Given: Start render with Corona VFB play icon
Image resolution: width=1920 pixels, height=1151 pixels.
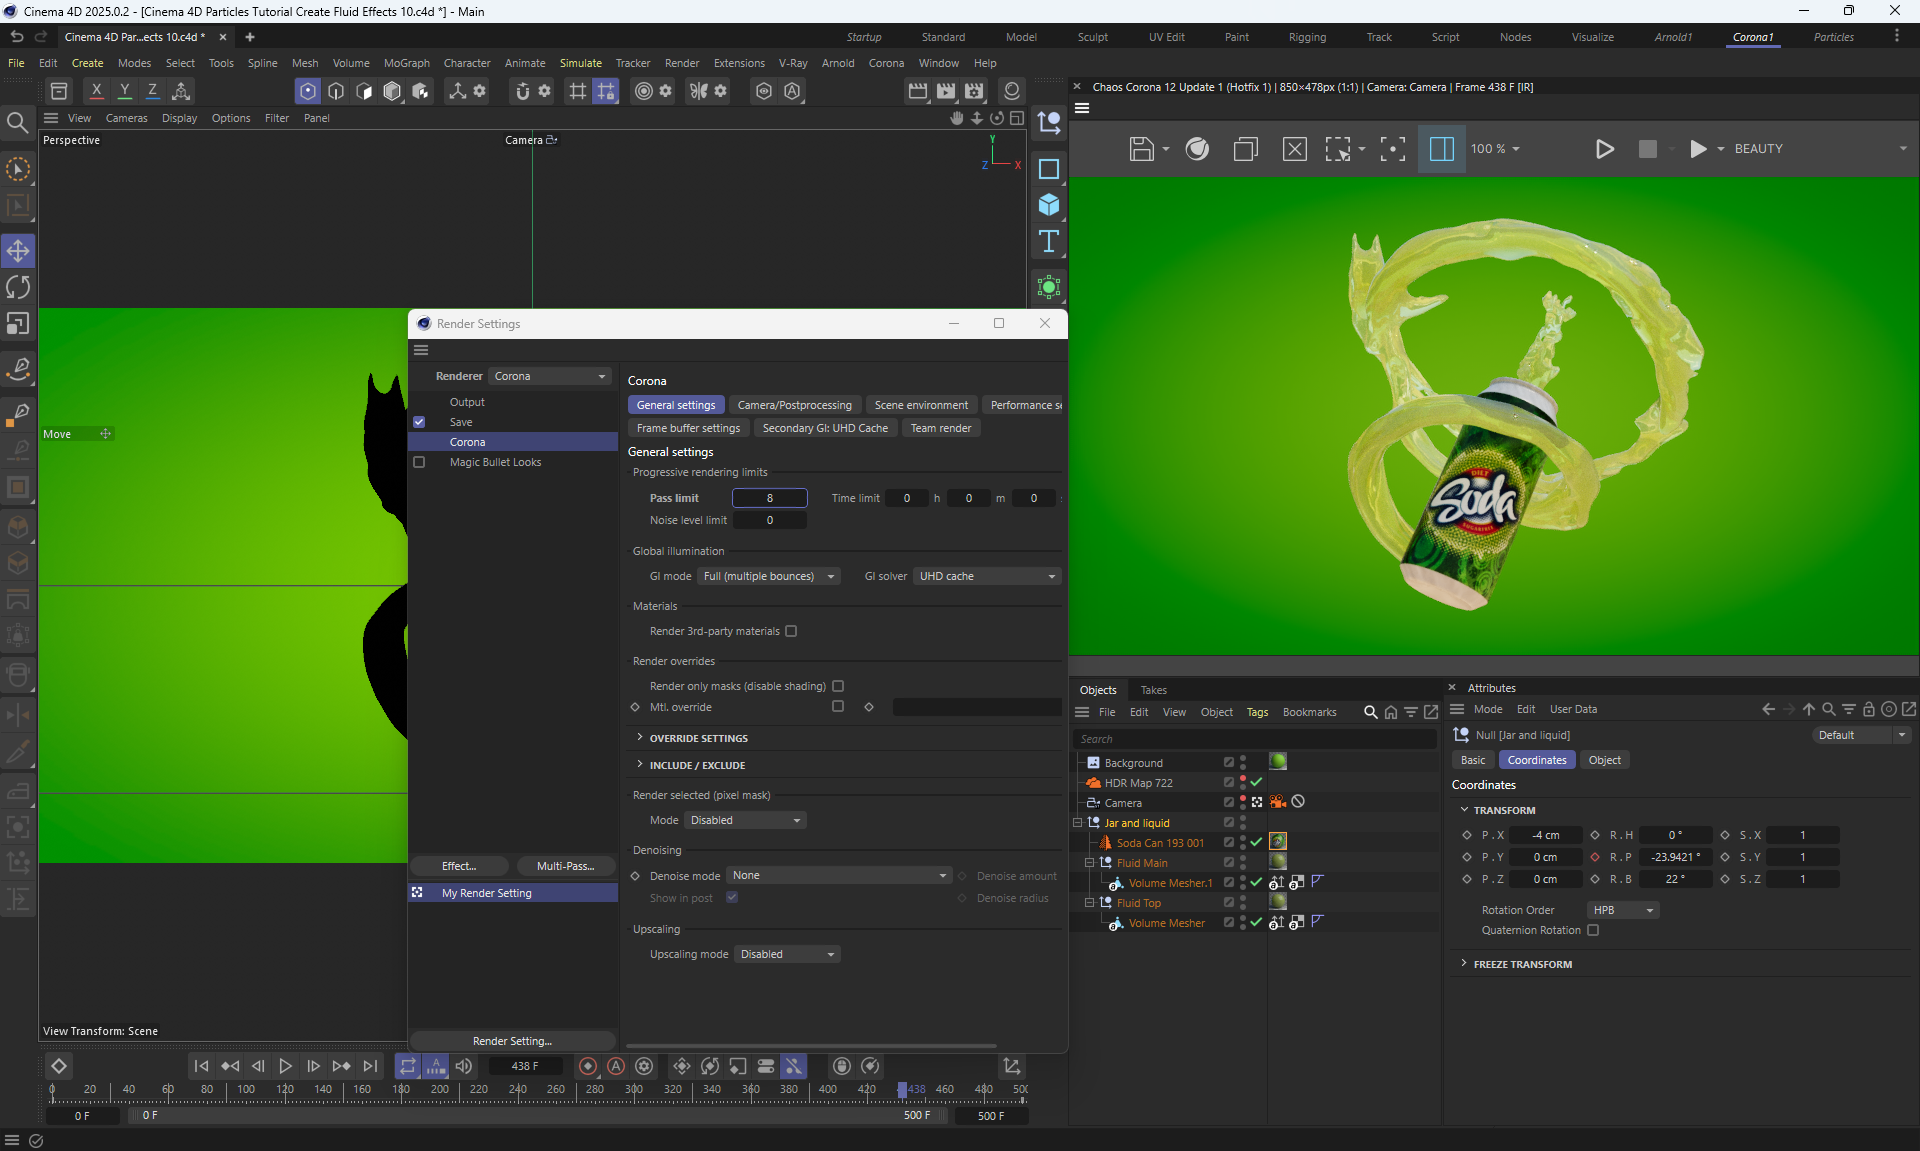Looking at the screenshot, I should pyautogui.click(x=1604, y=149).
